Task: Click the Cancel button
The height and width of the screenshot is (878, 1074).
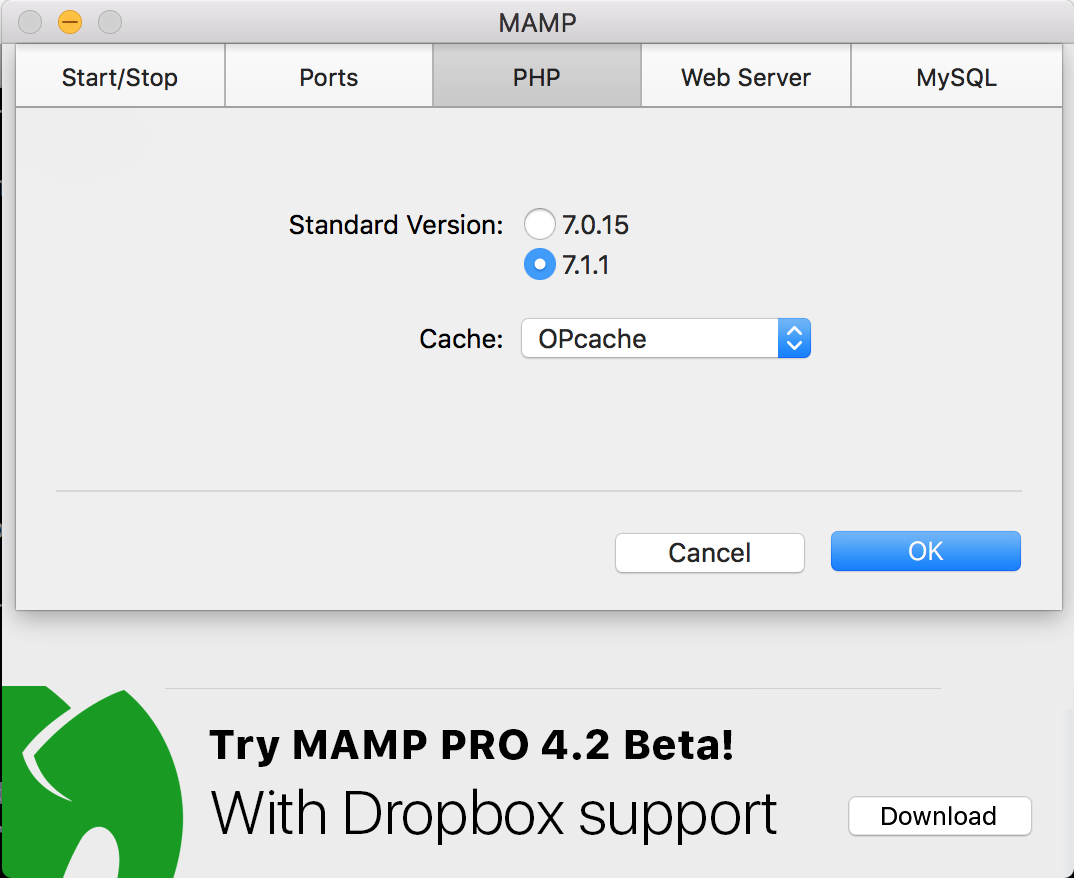Action: click(710, 553)
